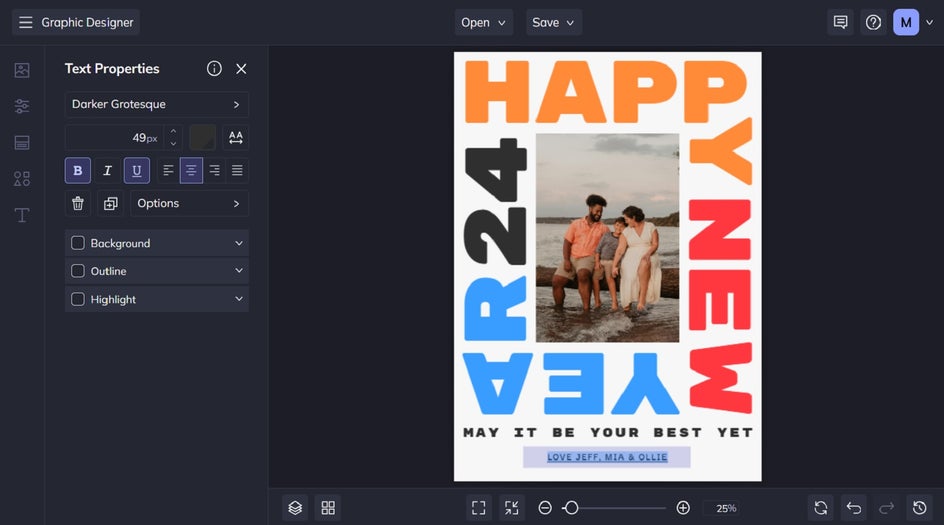Expand the account chevron beside avatar

[x=930, y=22]
